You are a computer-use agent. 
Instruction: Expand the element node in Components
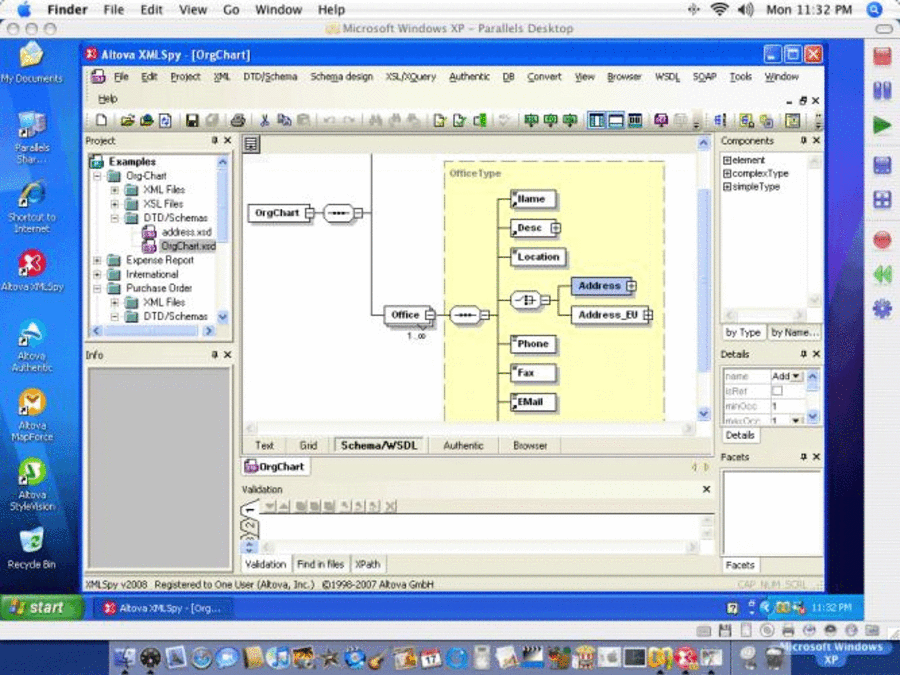(x=727, y=160)
